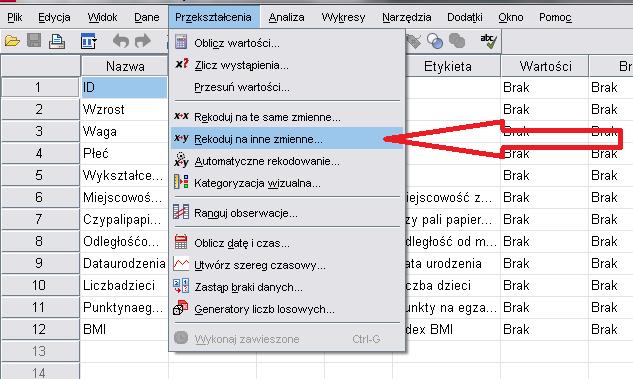Click the Punktynaeg... variable name cell
Viewport: 633px width, 379px height.
coord(124,307)
